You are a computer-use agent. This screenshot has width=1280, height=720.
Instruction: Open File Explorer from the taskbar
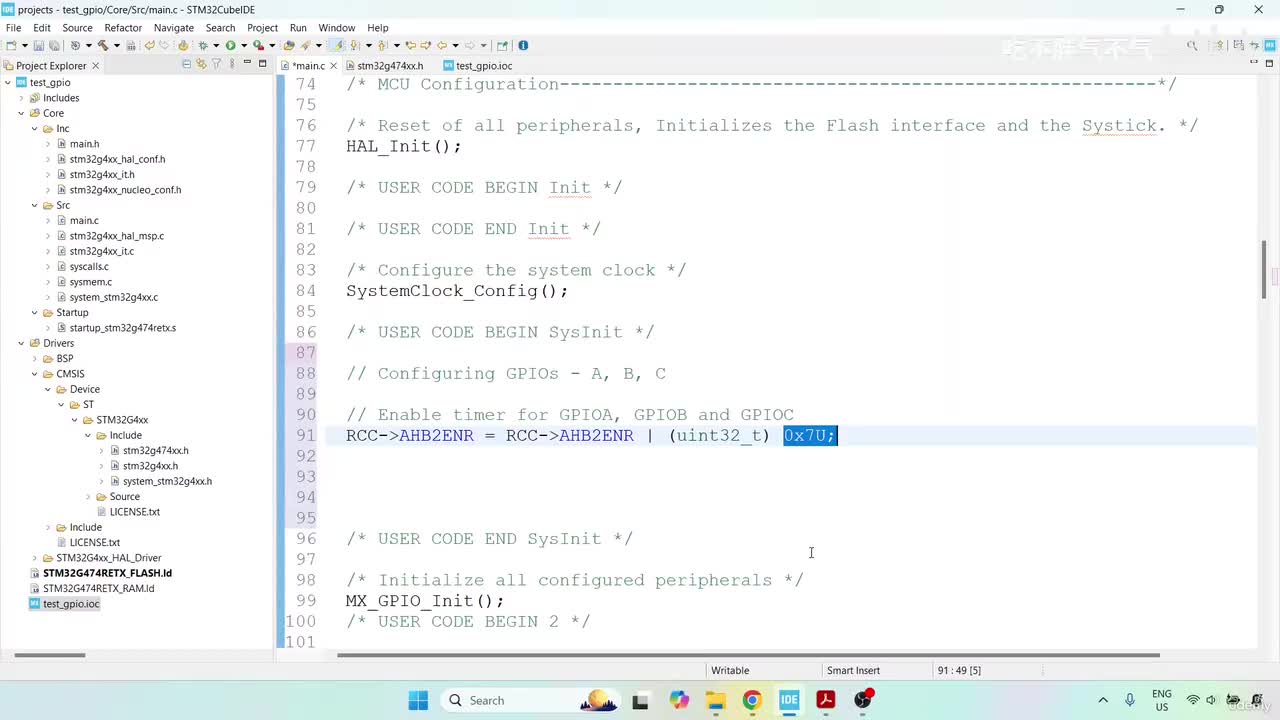(x=715, y=700)
